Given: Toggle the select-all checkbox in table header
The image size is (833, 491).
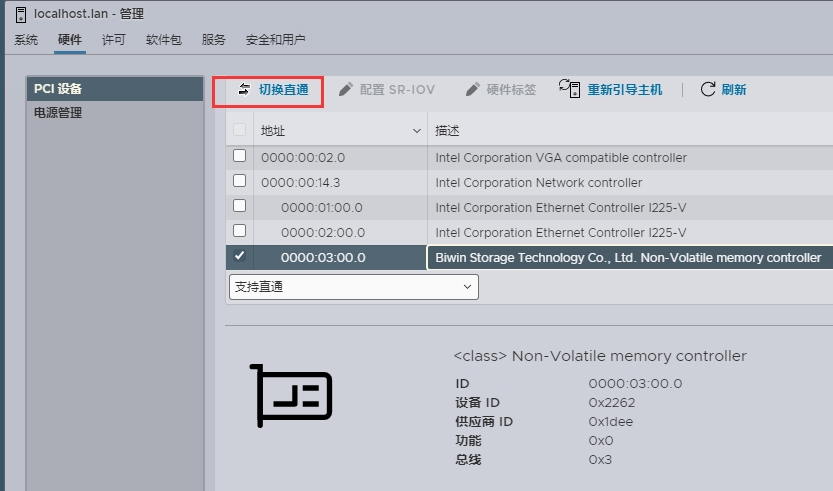Looking at the screenshot, I should (239, 130).
